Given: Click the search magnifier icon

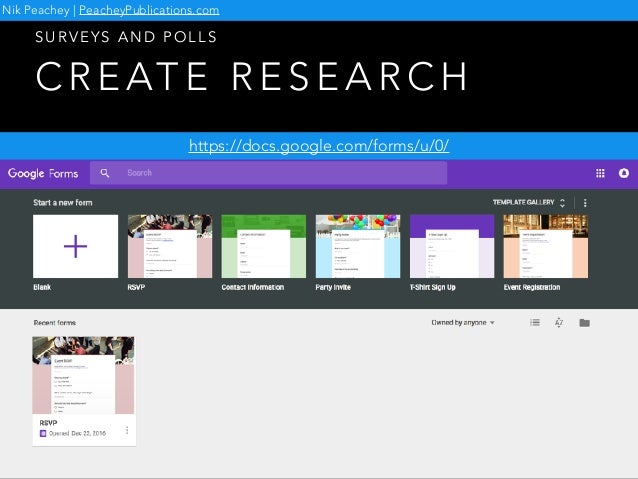Looking at the screenshot, I should coord(105,173).
